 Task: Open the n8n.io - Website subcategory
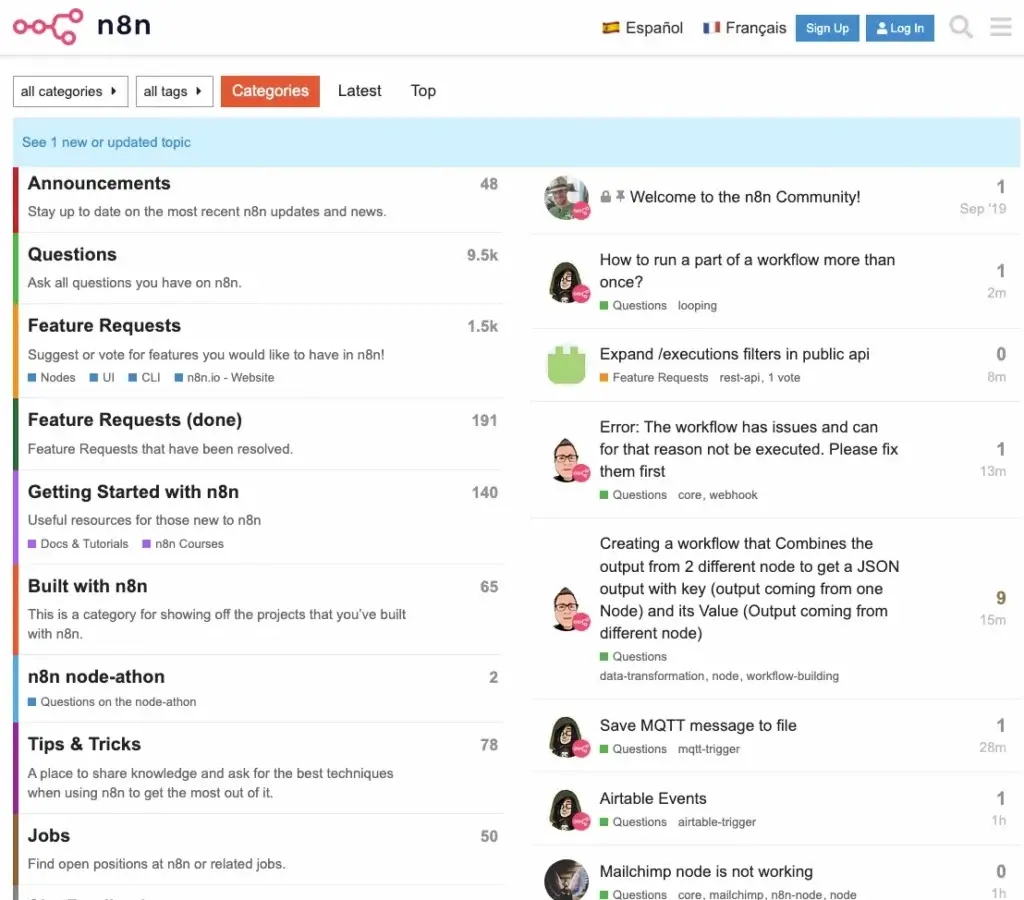(225, 378)
